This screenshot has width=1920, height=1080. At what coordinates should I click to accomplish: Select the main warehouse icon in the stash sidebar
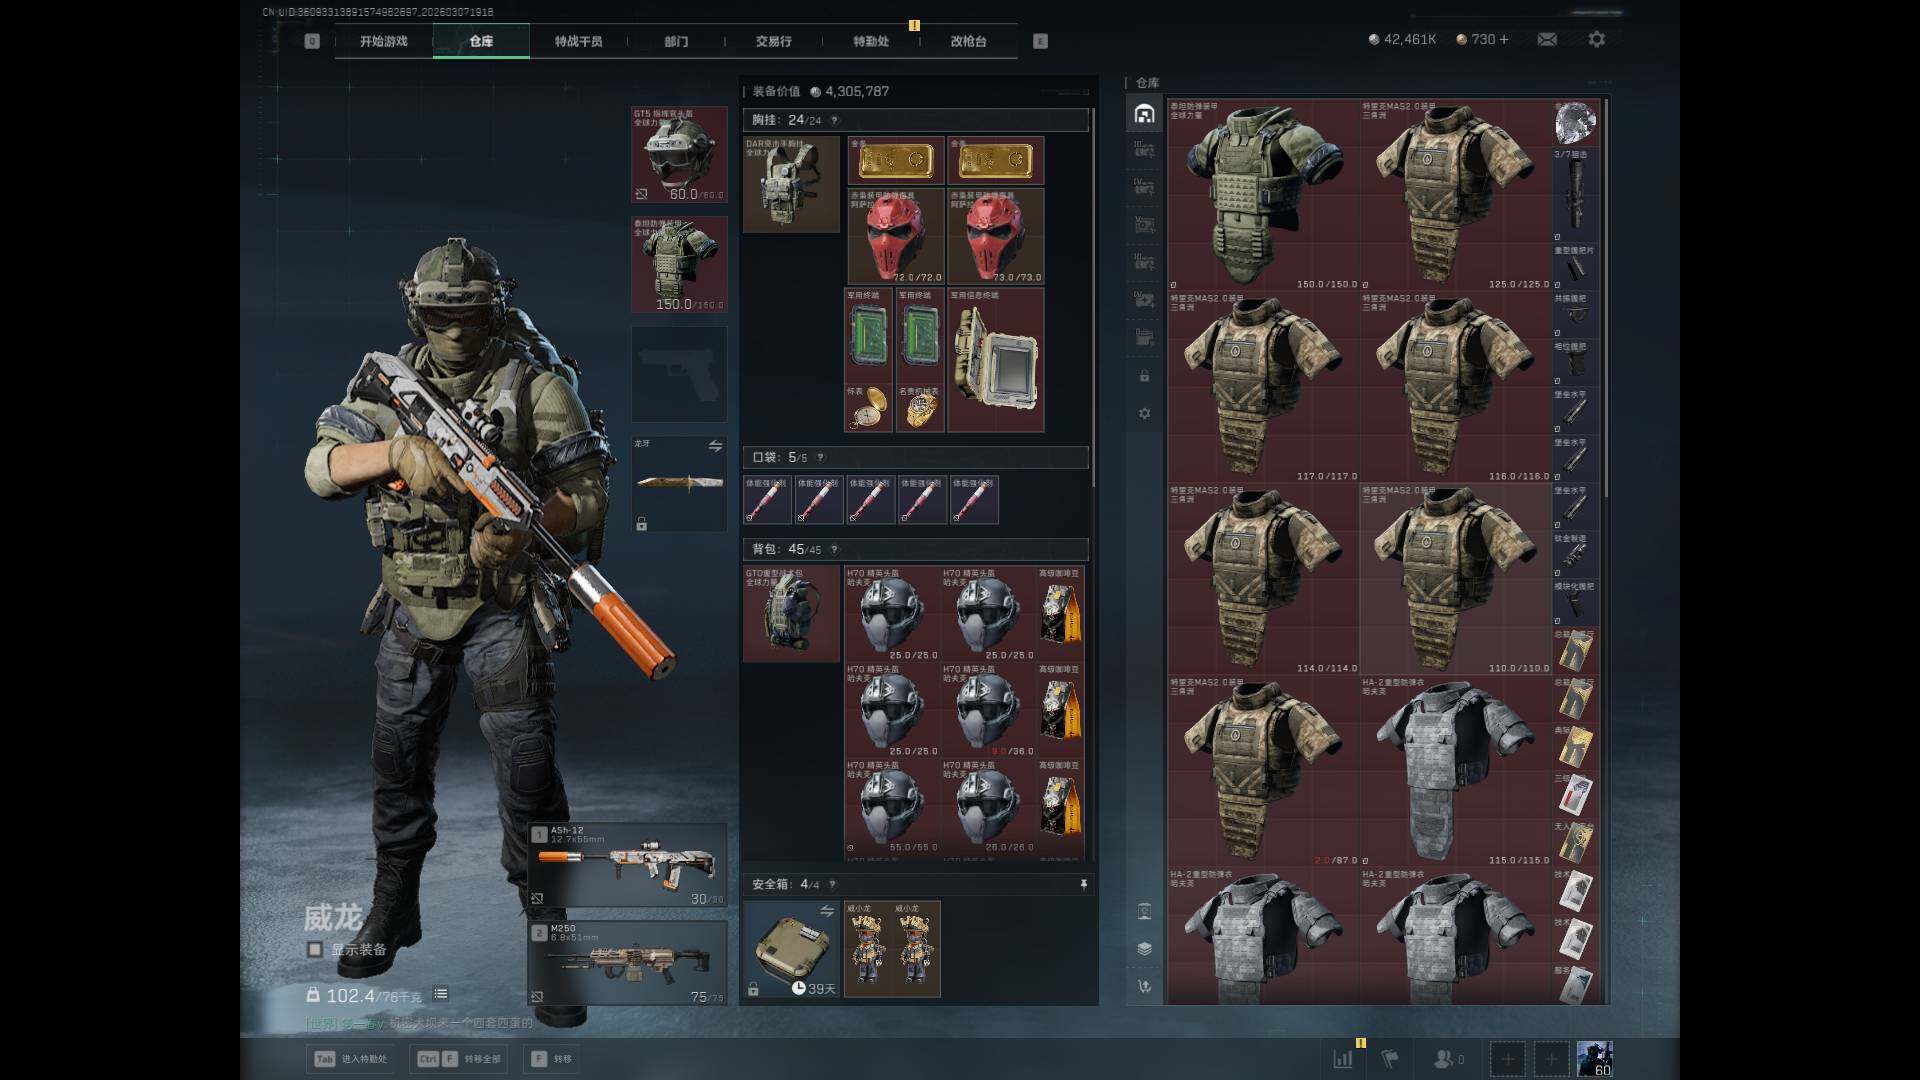click(x=1145, y=113)
